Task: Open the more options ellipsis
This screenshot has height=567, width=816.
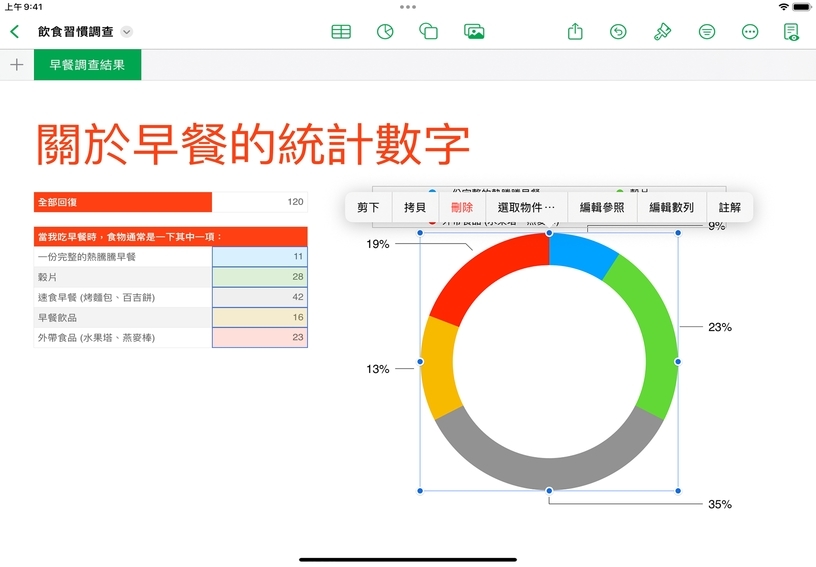Action: 750,31
